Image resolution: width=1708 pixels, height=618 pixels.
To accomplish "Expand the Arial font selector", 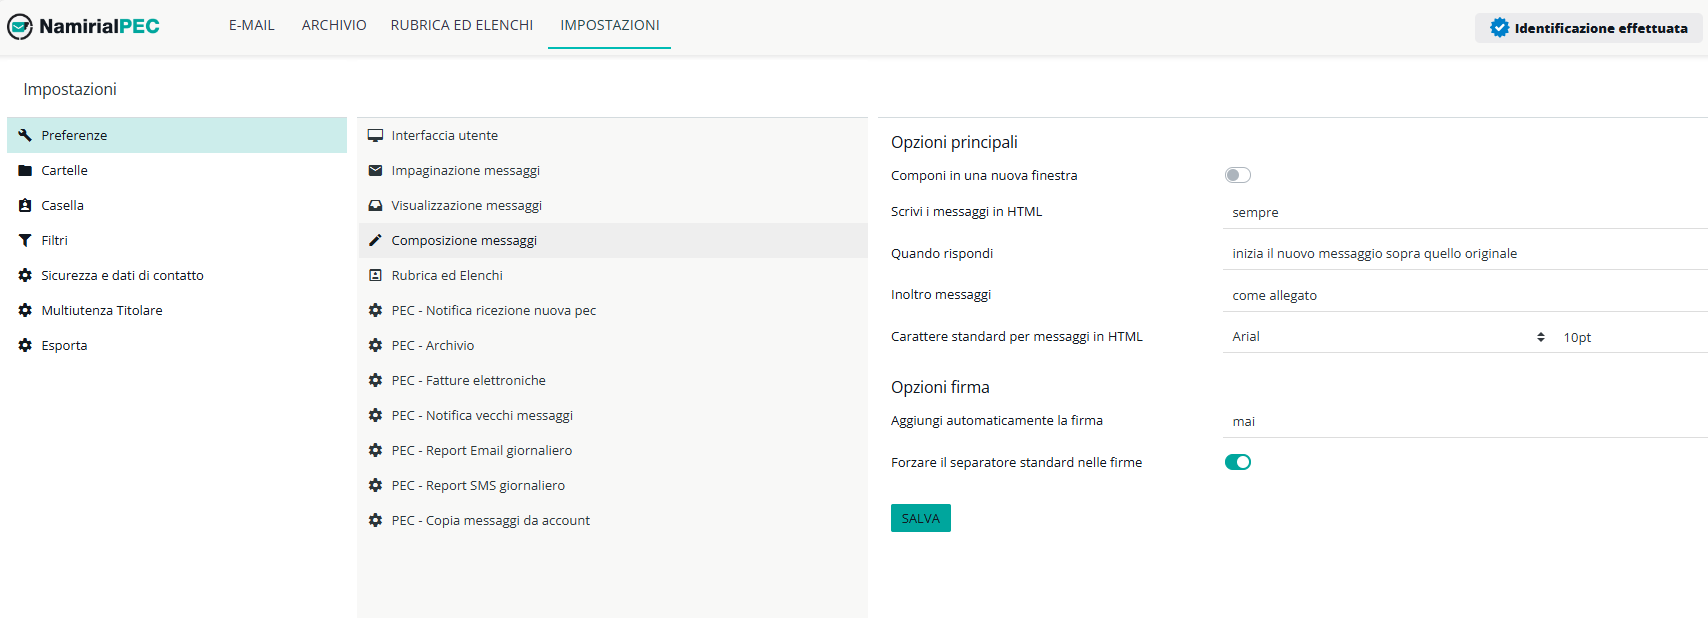I will (1387, 337).
